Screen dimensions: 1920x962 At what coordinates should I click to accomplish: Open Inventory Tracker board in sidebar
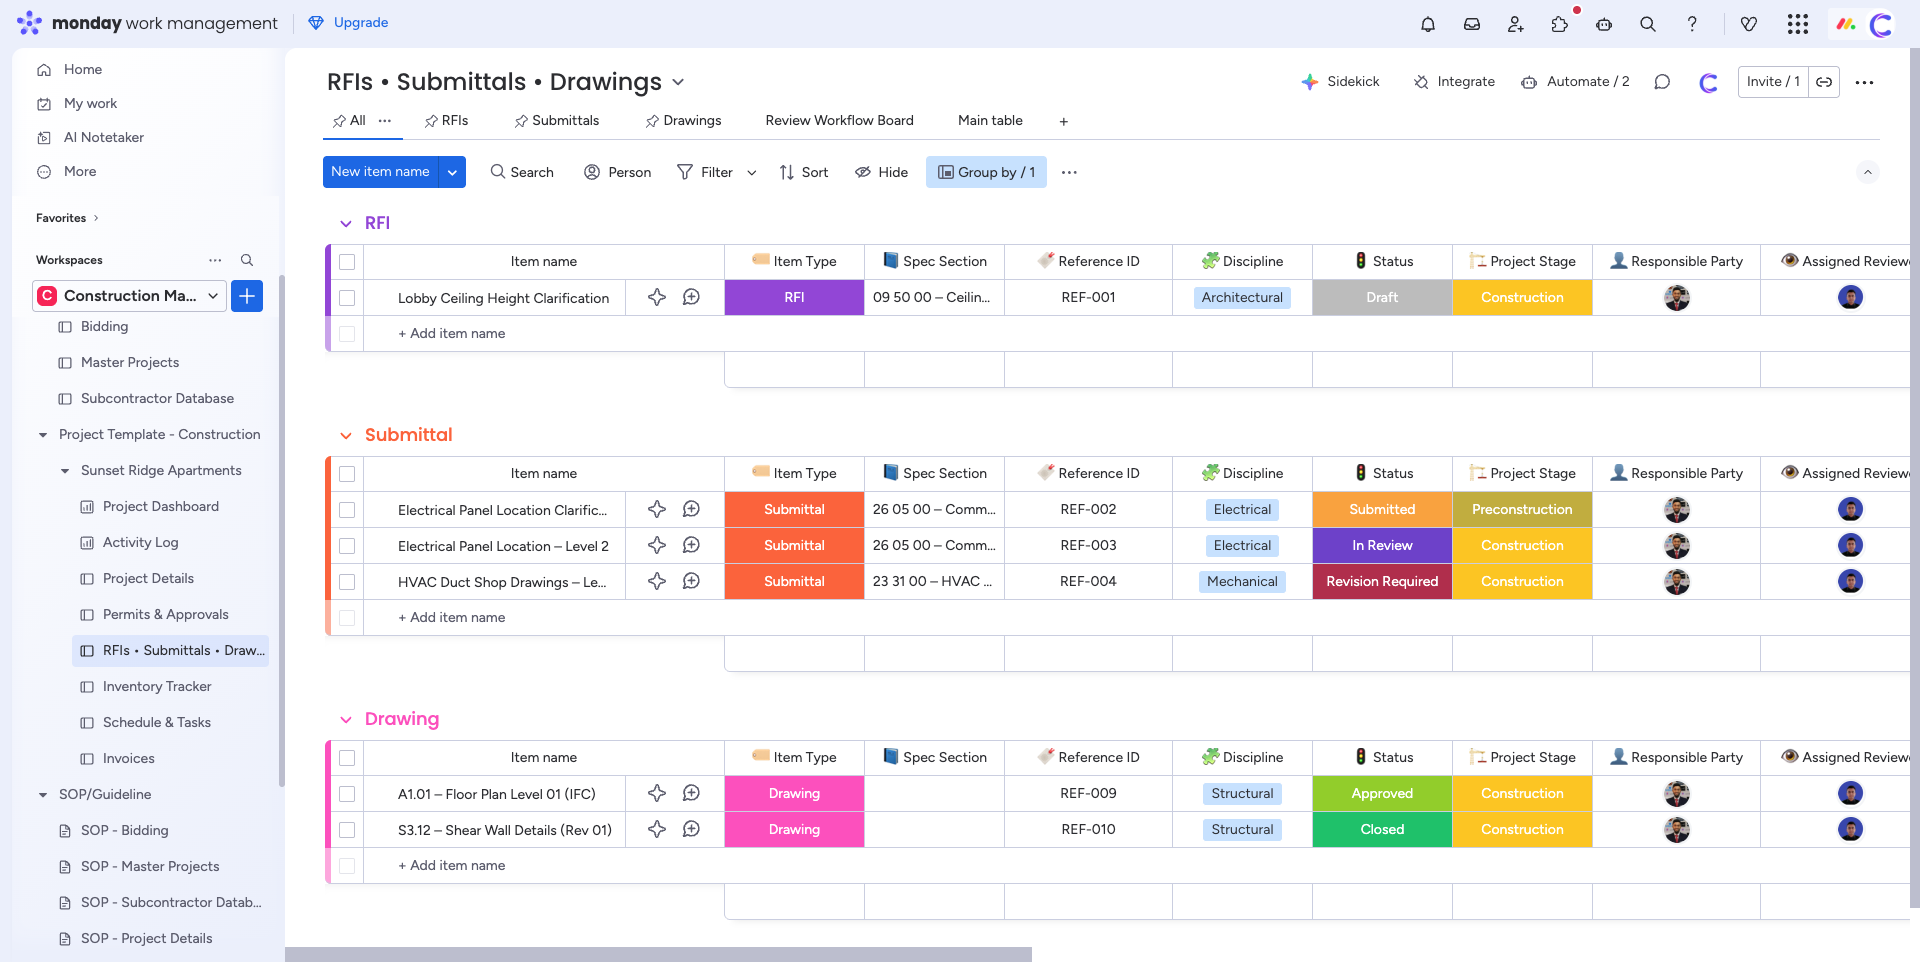157,687
